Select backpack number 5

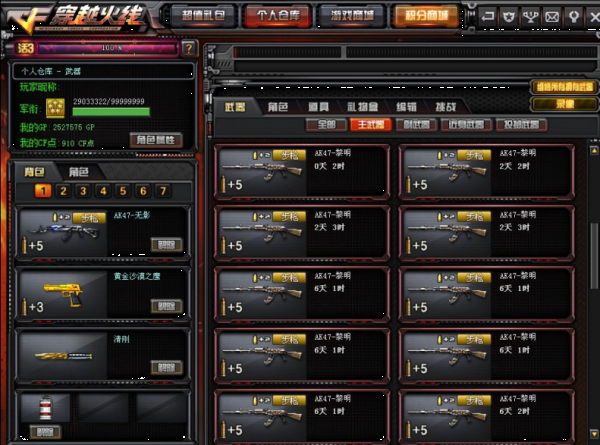(123, 191)
